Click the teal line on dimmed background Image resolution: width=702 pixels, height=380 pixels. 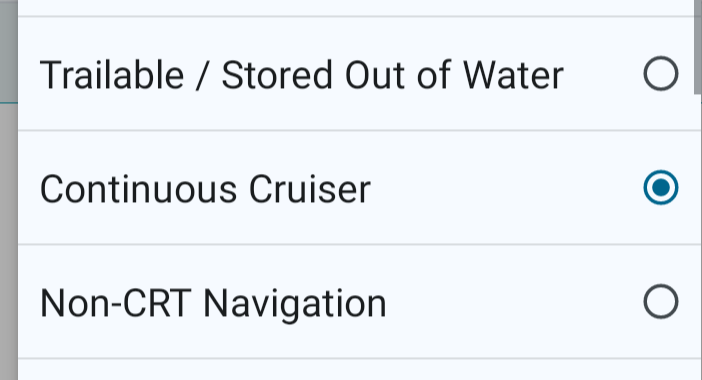pyautogui.click(x=9, y=103)
